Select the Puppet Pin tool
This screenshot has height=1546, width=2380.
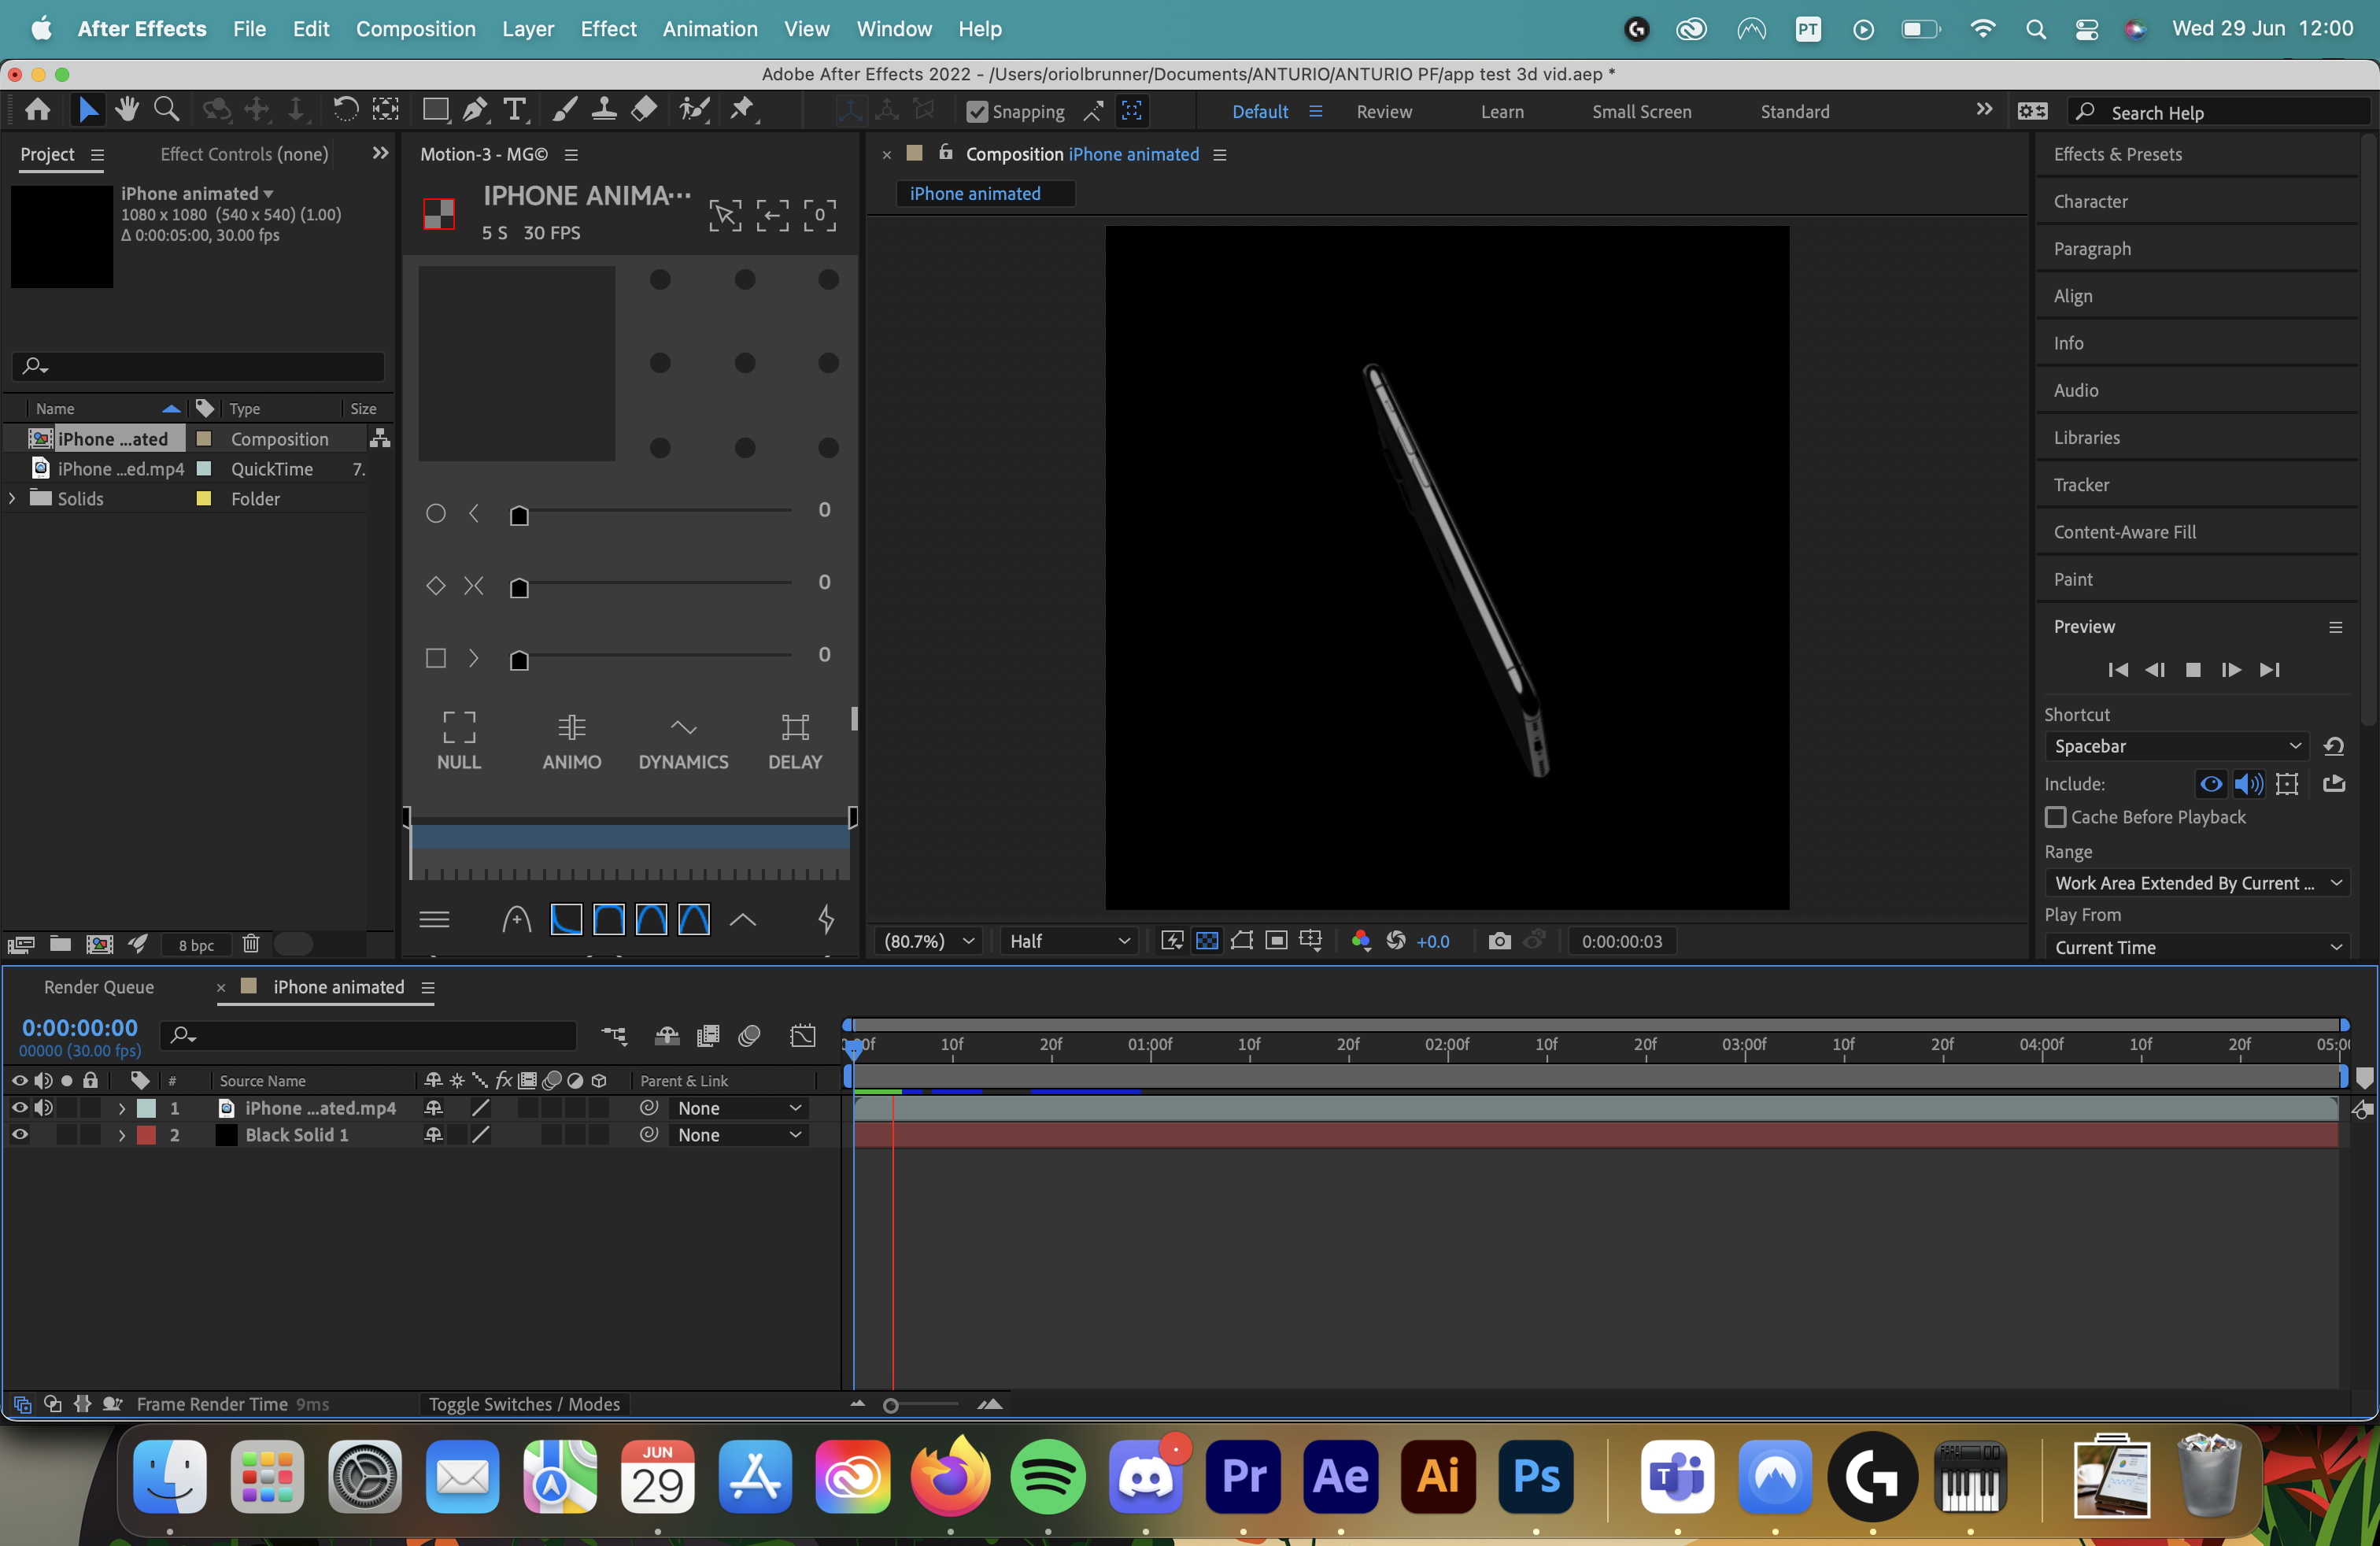pos(743,110)
